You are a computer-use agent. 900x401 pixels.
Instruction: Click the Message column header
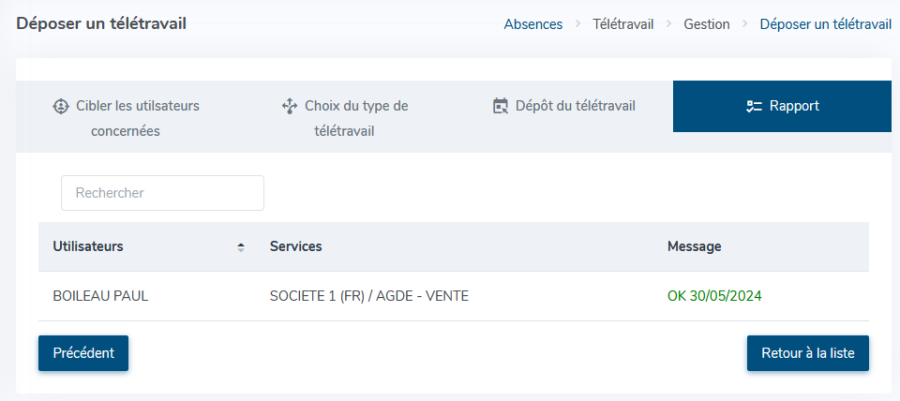694,247
